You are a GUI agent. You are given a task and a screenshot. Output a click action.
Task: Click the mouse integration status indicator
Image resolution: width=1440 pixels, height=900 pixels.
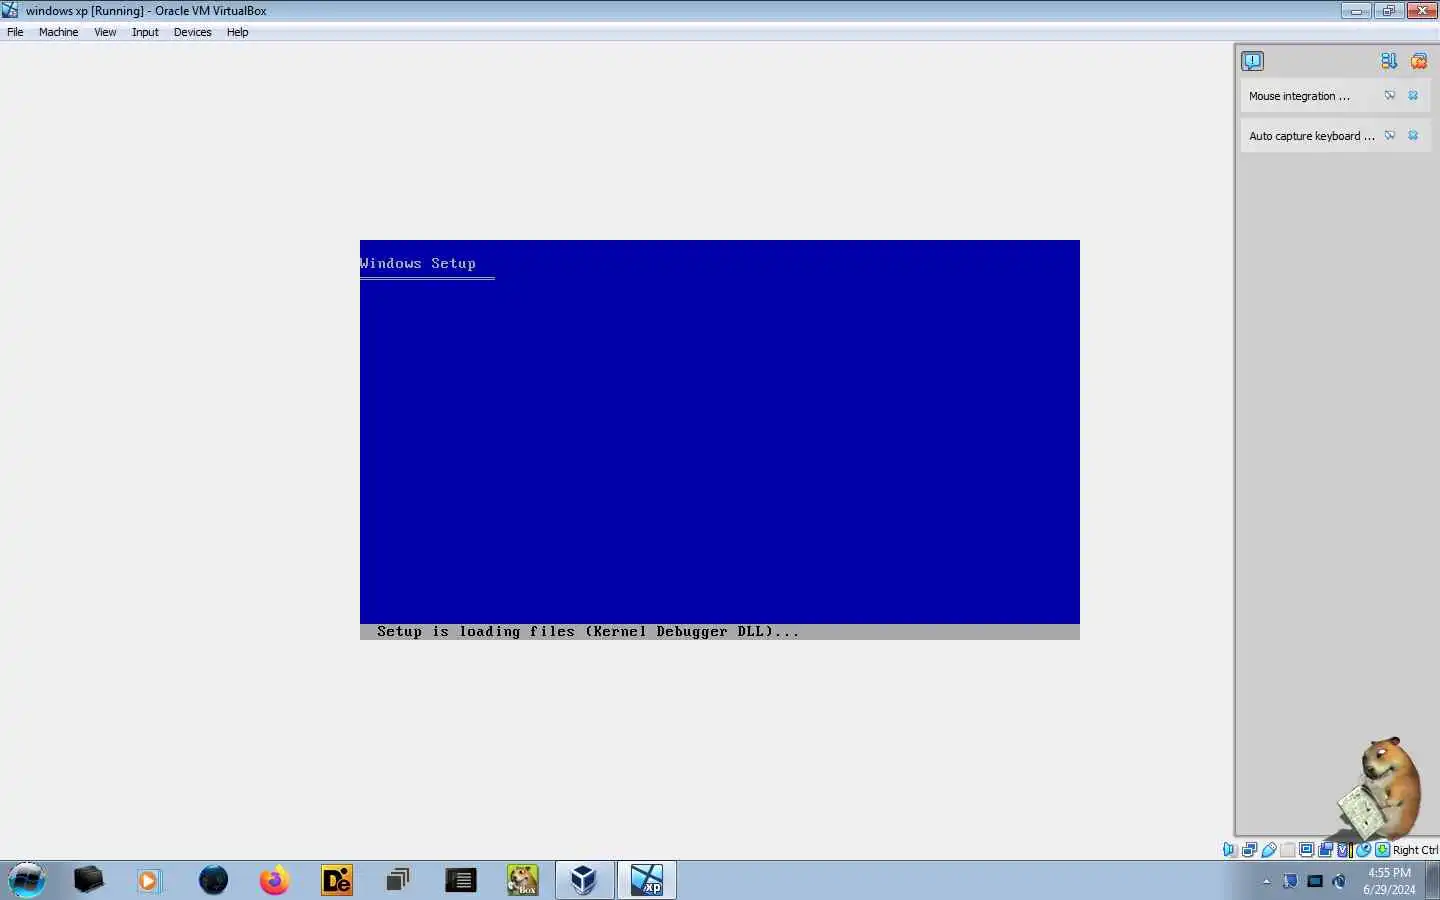[1363, 850]
